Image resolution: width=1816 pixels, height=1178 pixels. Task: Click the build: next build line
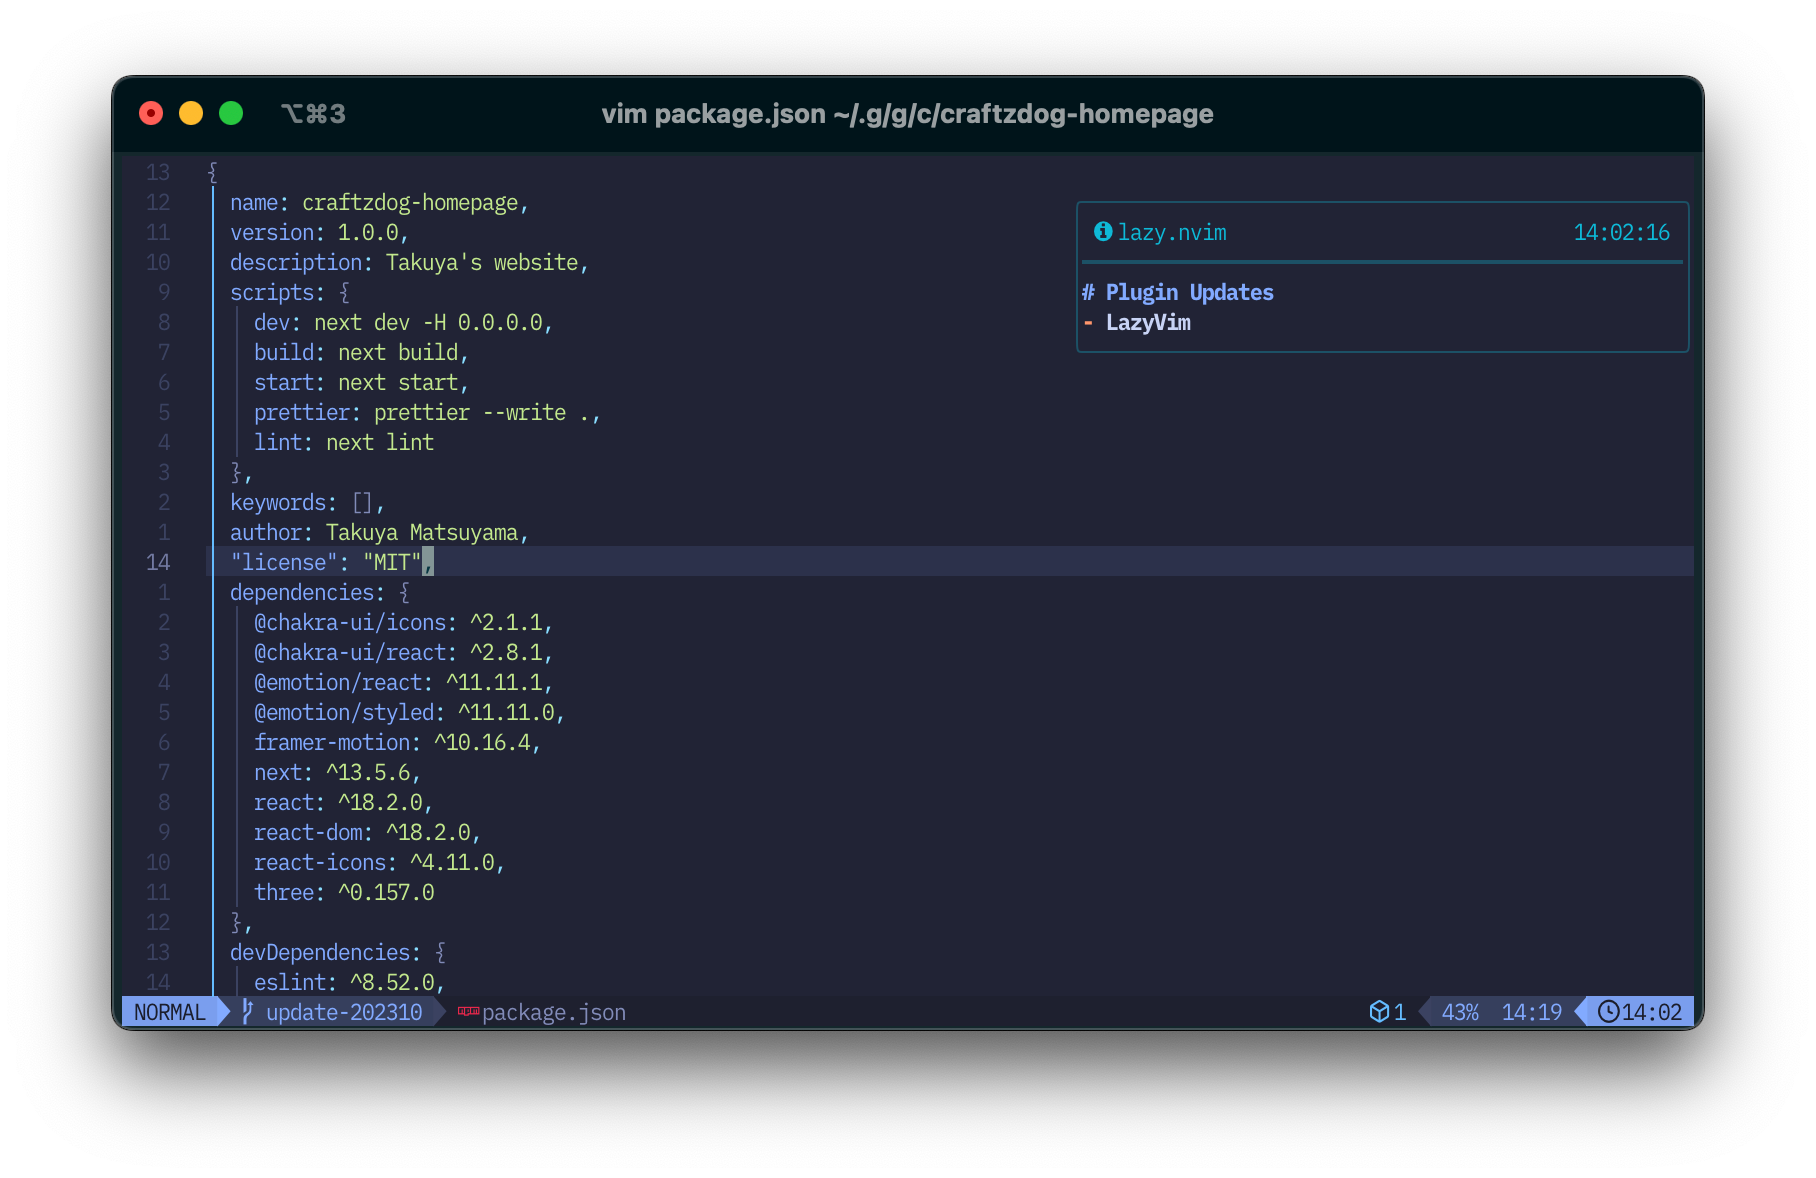[361, 352]
